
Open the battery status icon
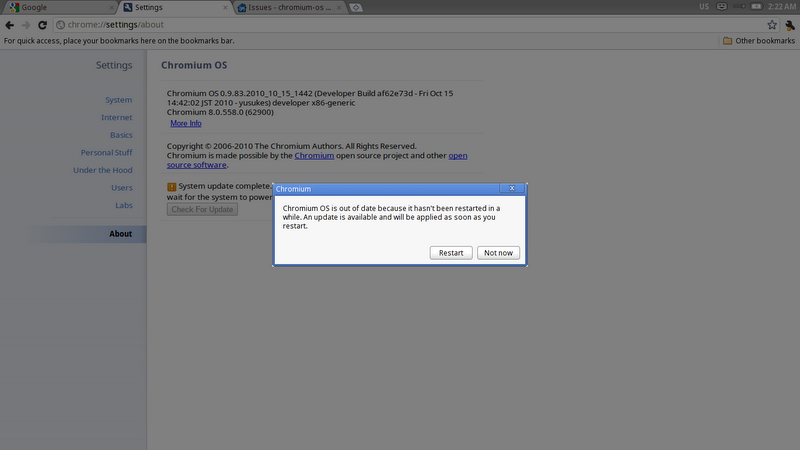coord(757,7)
